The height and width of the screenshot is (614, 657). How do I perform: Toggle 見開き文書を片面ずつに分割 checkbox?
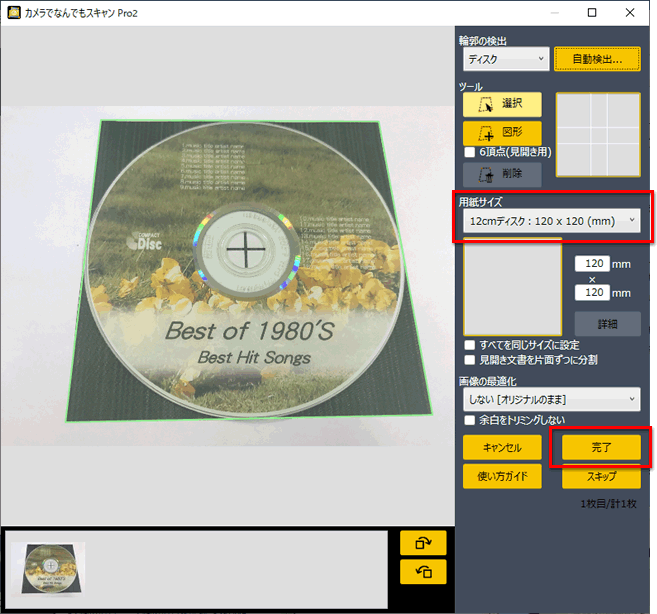470,360
